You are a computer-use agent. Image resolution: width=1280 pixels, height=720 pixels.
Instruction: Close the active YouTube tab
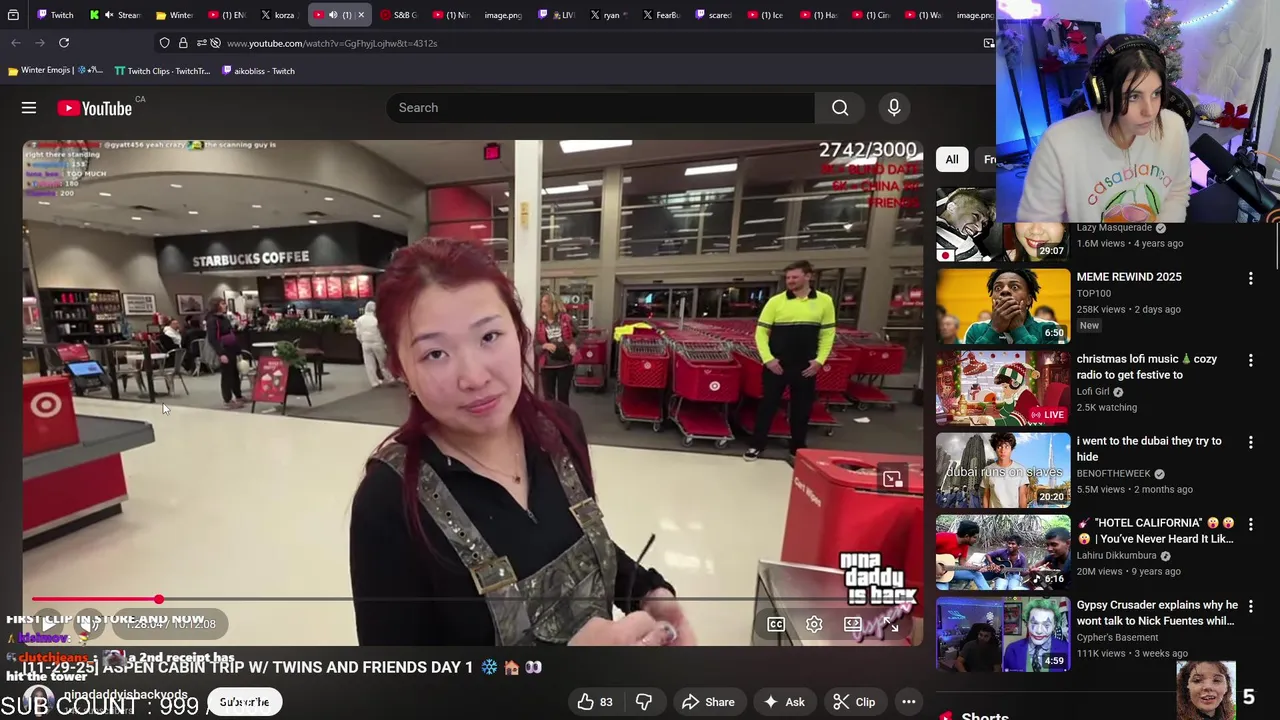click(361, 15)
